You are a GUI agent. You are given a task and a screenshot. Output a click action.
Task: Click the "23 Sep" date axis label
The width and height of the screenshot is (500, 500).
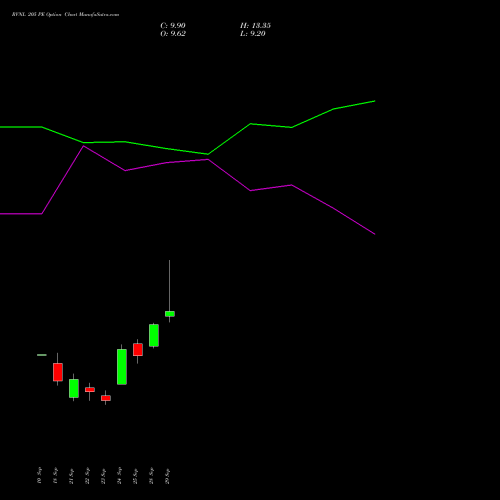[x=103, y=476]
